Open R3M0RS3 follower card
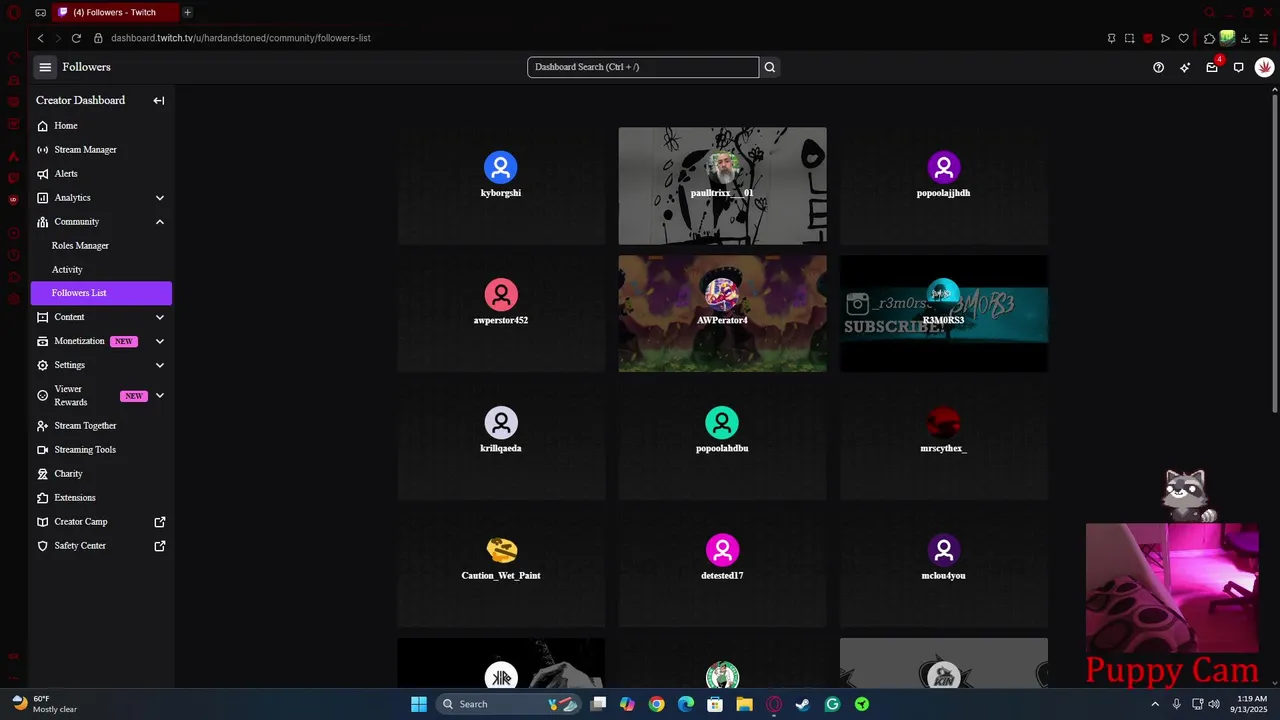Image resolution: width=1280 pixels, height=720 pixels. pyautogui.click(x=943, y=313)
